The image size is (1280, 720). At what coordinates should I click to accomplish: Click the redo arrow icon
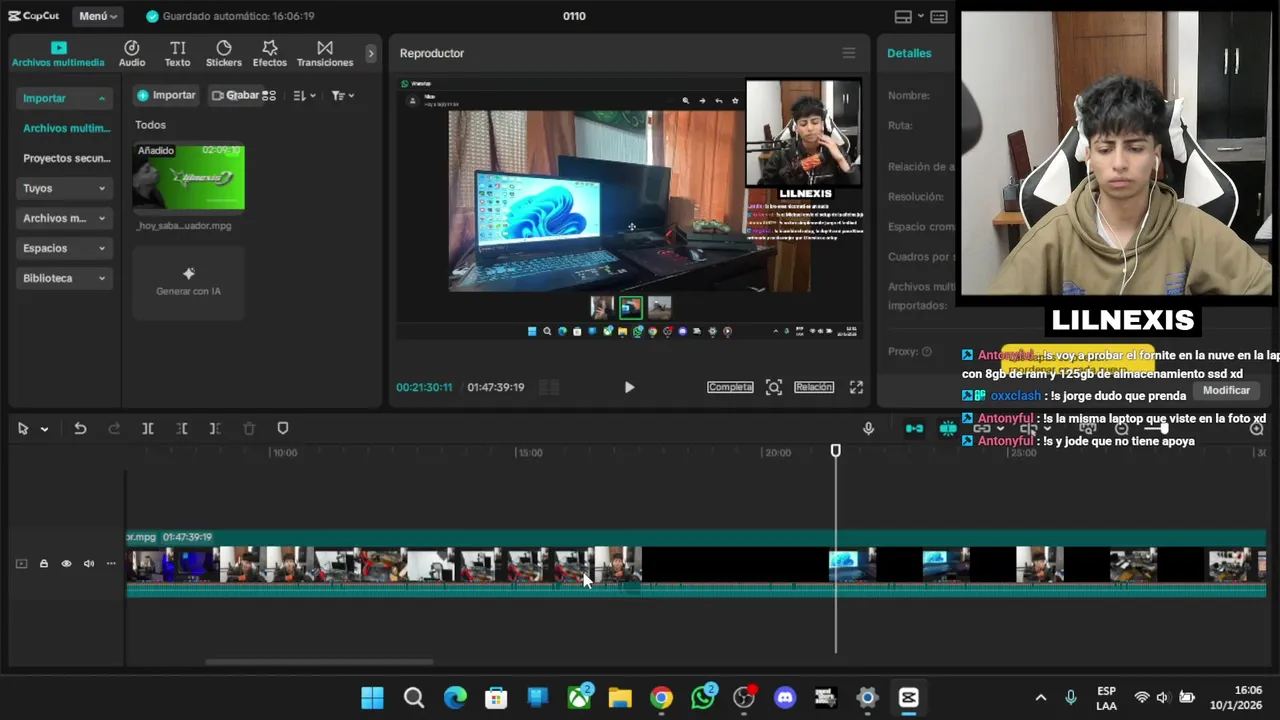(114, 428)
